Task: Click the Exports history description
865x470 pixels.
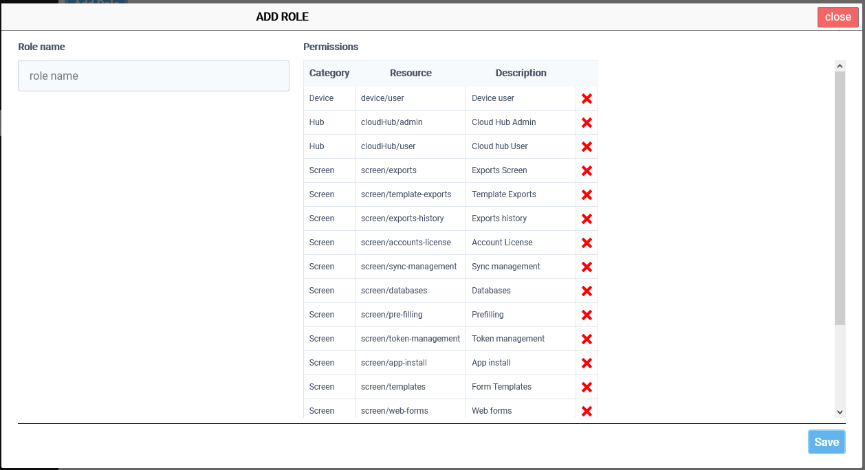Action: [x=499, y=218]
